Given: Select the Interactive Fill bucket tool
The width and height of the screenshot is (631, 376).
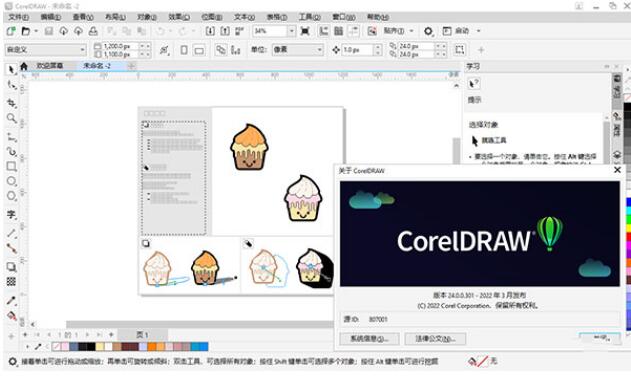Looking at the screenshot, I should 11,316.
